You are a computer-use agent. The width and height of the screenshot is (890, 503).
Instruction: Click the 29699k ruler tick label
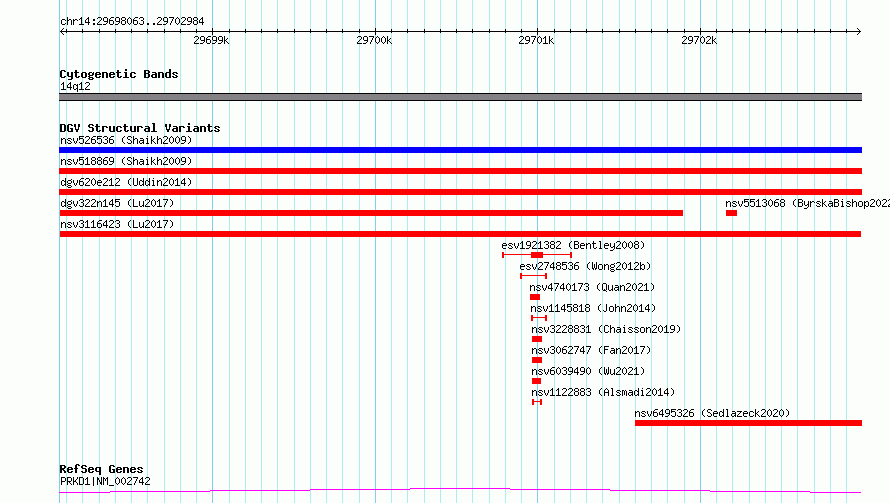coord(211,40)
